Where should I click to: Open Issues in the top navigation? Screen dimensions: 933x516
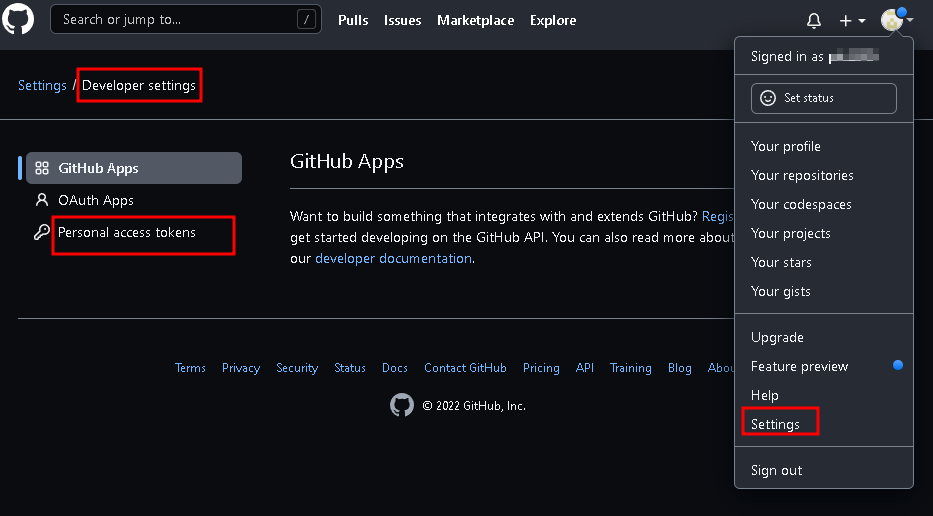tap(402, 20)
